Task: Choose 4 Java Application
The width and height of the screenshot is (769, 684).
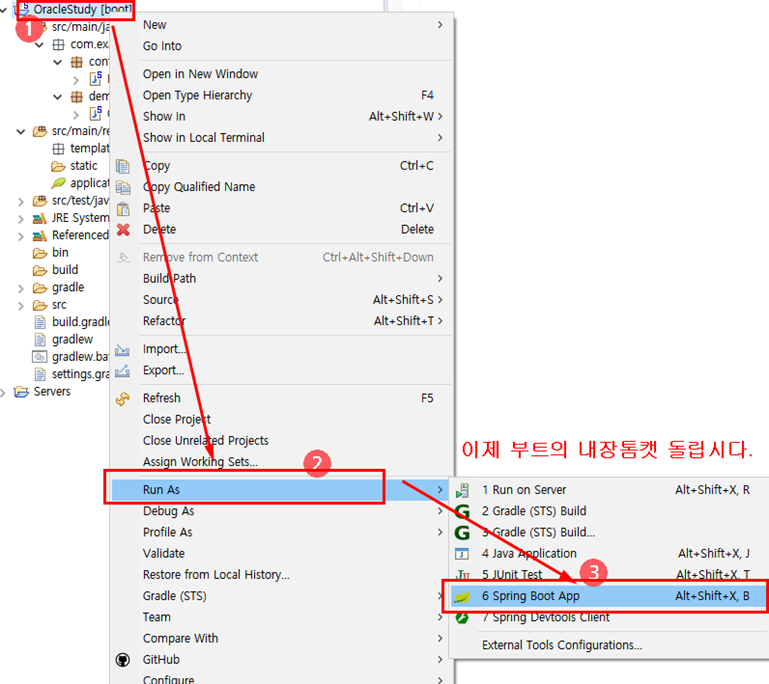Action: click(609, 553)
